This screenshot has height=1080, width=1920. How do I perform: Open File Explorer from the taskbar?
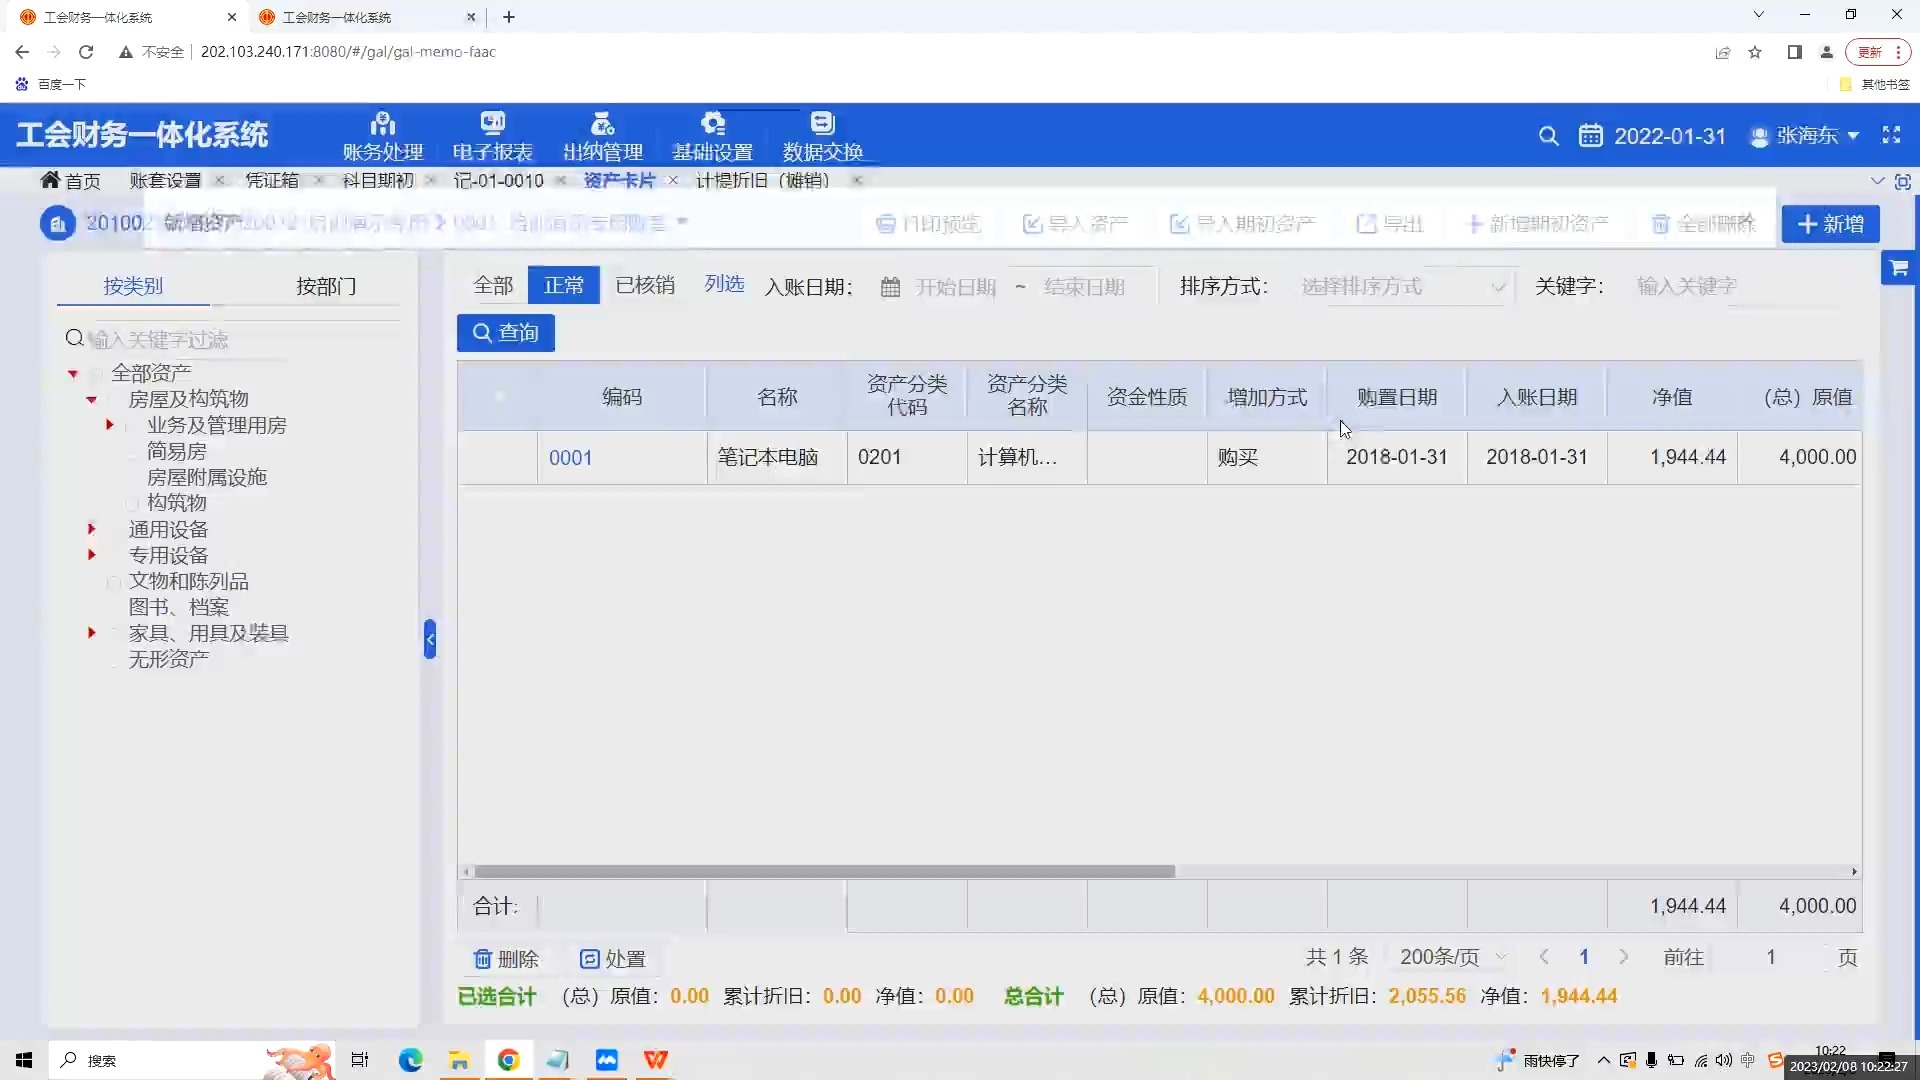point(459,1060)
